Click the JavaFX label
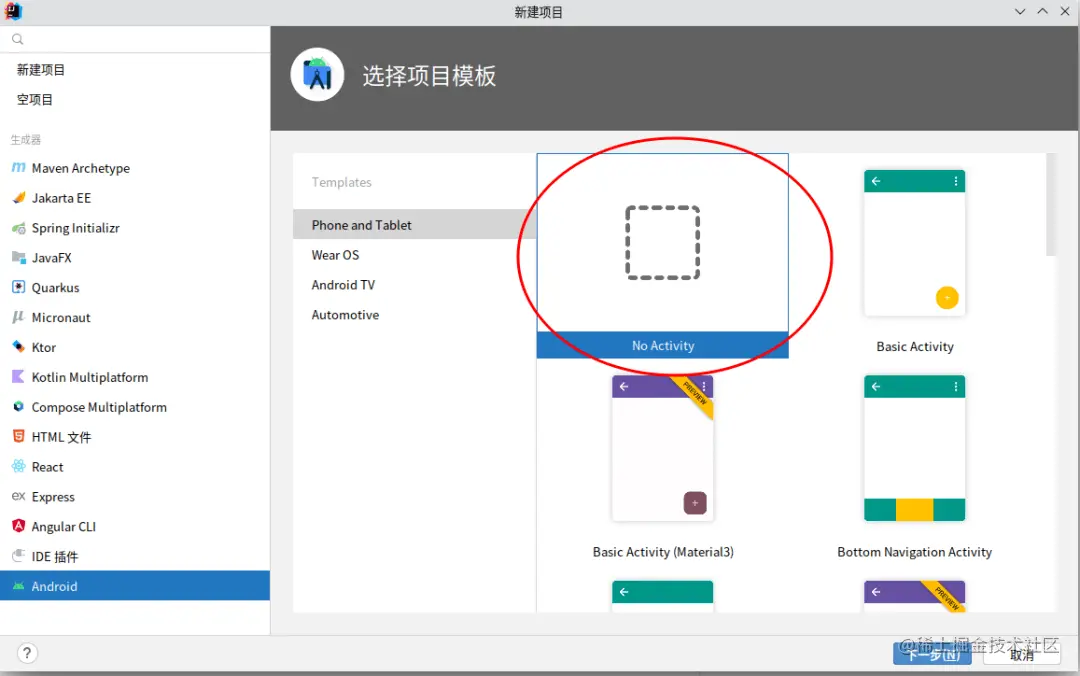Screen dimensions: 1080x676 [x=52, y=258]
